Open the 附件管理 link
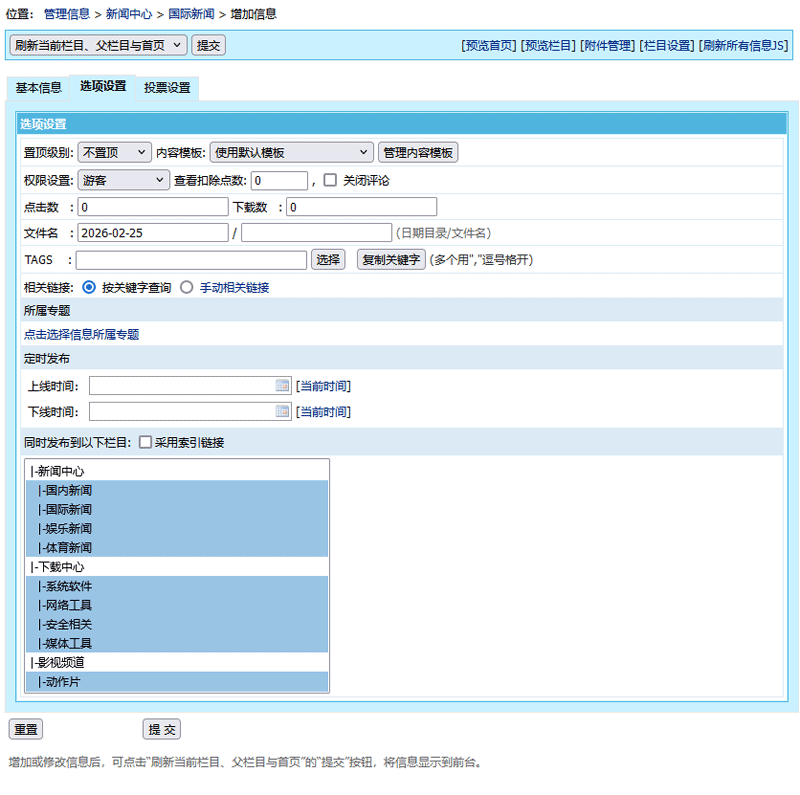The width and height of the screenshot is (800, 795). pos(608,46)
